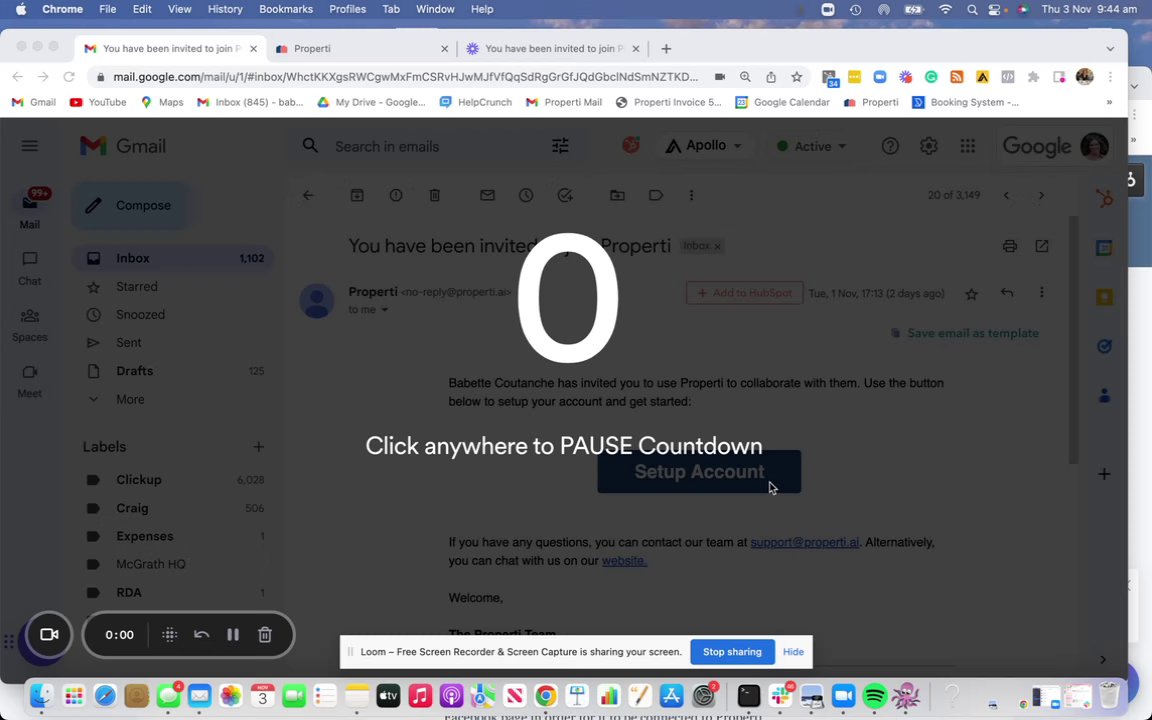Screen dimensions: 1152x720
Task: Print the email with printer icon
Action: click(x=1009, y=246)
